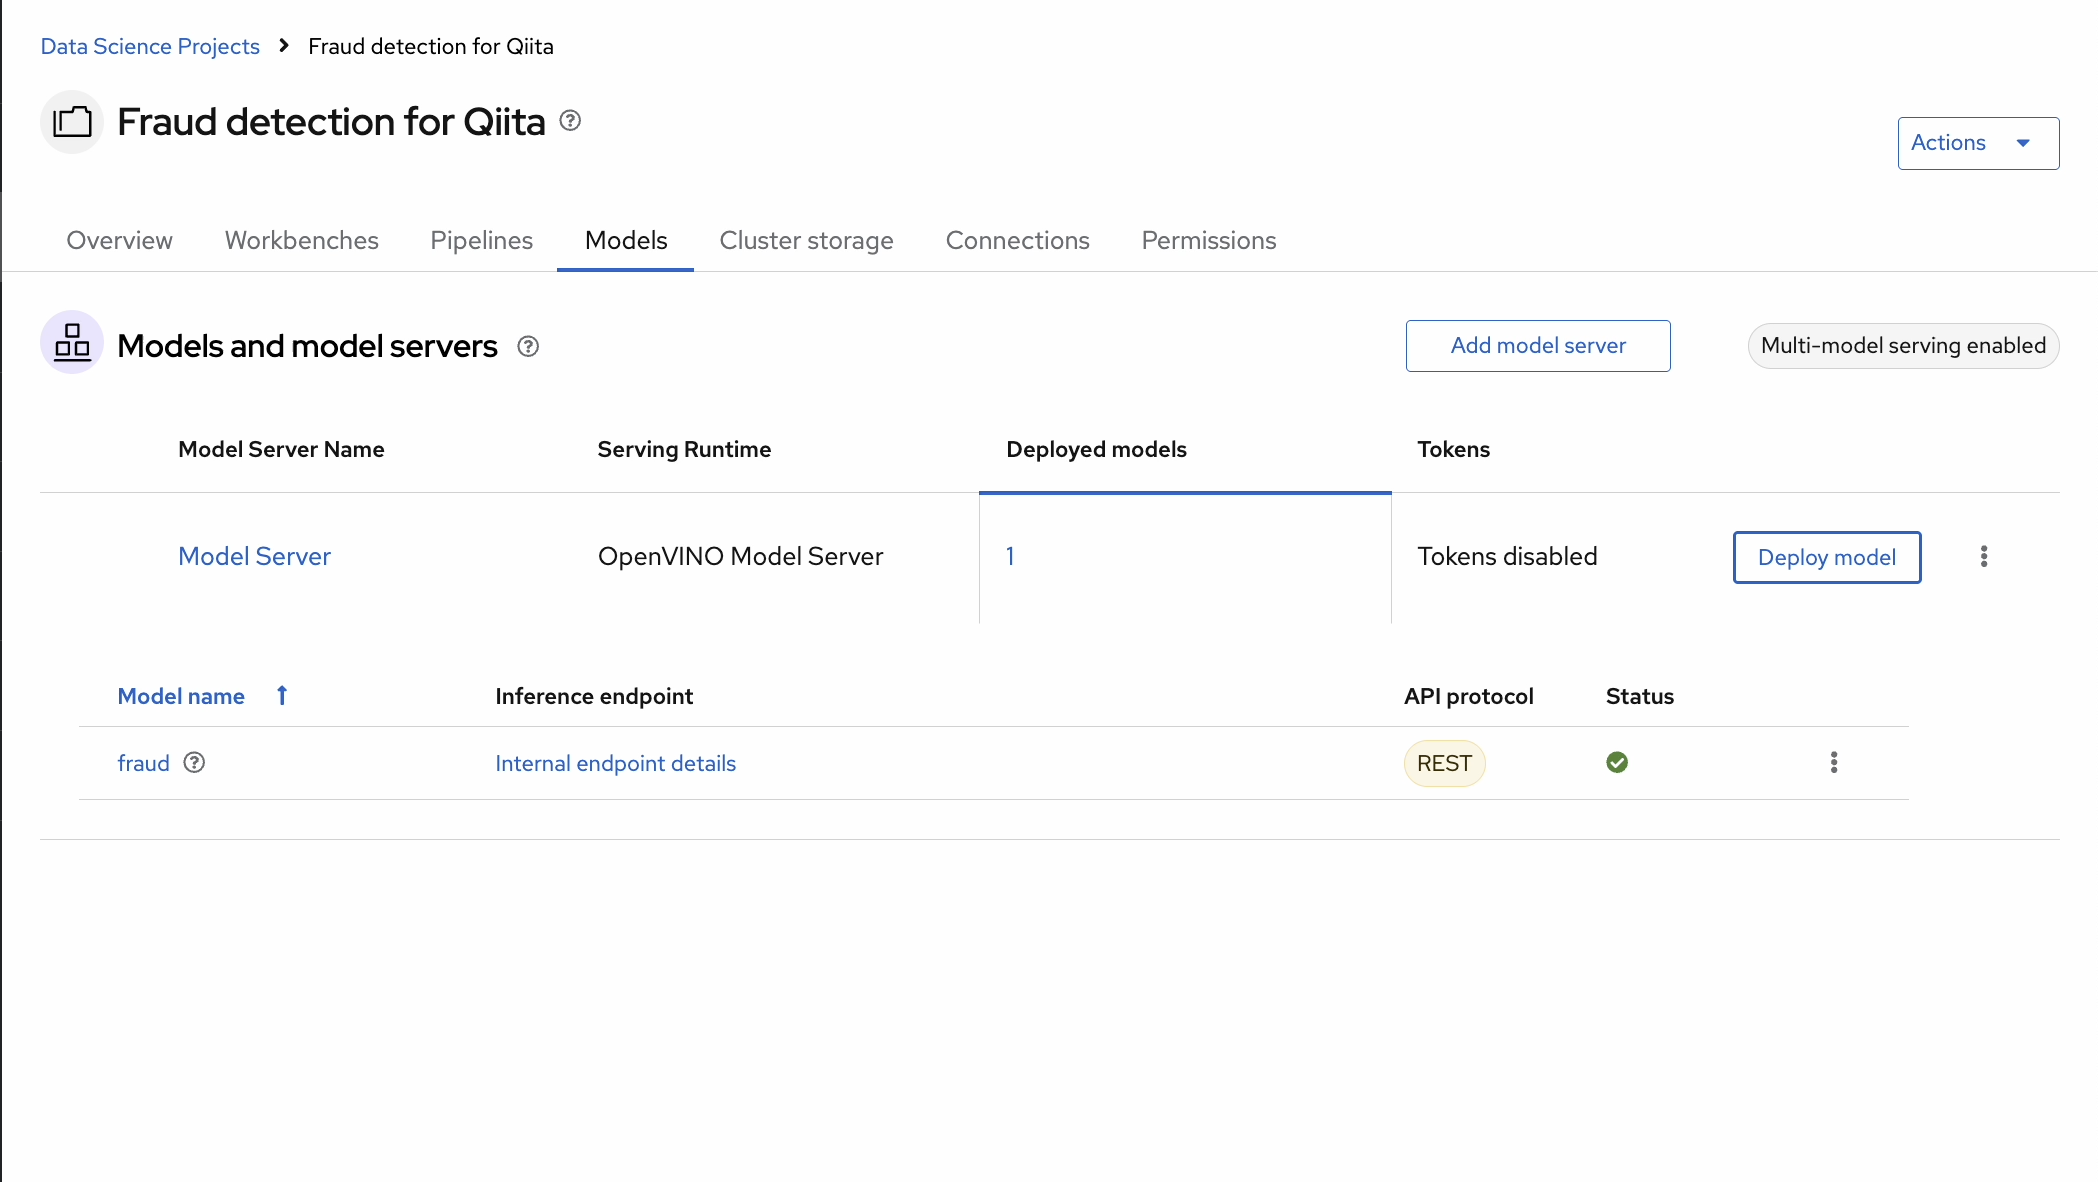Image resolution: width=2098 pixels, height=1182 pixels.
Task: Open kebab menu for Model Server row
Action: pos(1984,557)
